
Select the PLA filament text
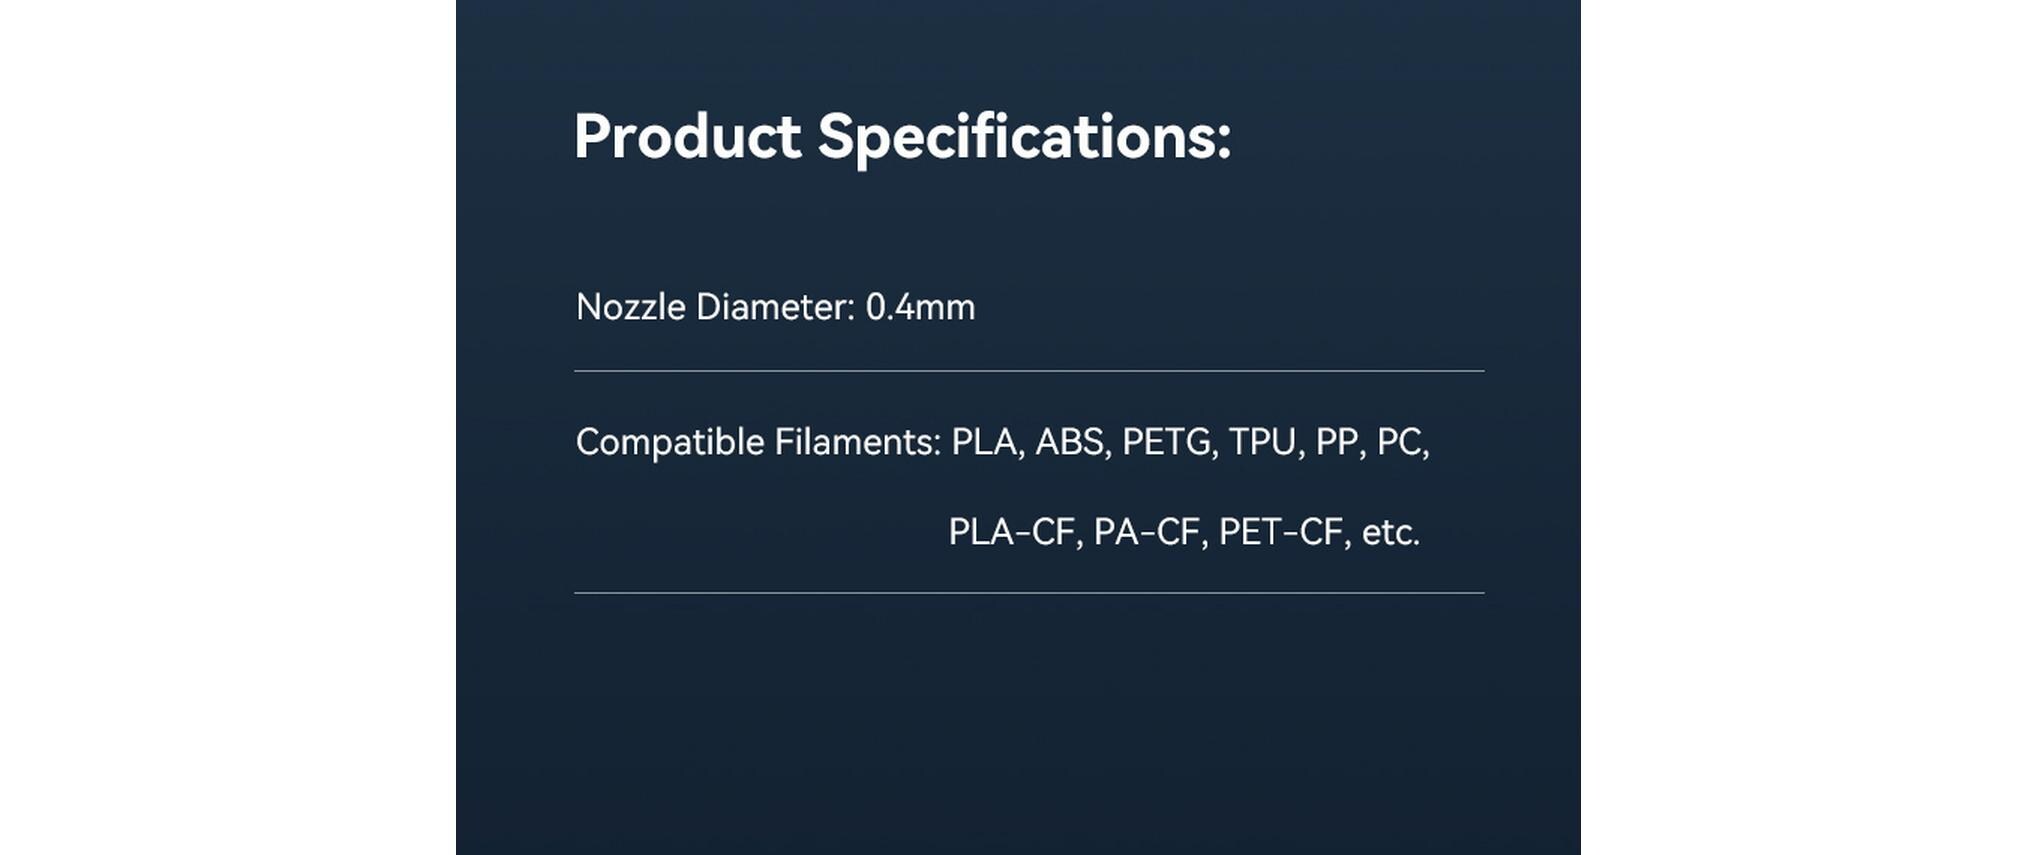(x=985, y=442)
